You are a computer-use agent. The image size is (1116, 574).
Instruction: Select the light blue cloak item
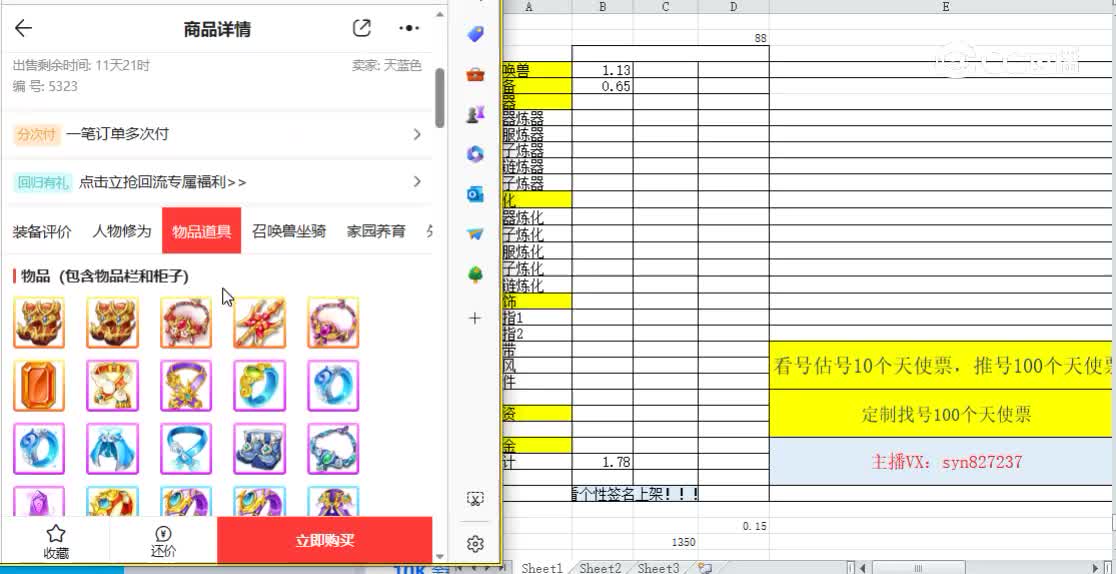tap(112, 449)
